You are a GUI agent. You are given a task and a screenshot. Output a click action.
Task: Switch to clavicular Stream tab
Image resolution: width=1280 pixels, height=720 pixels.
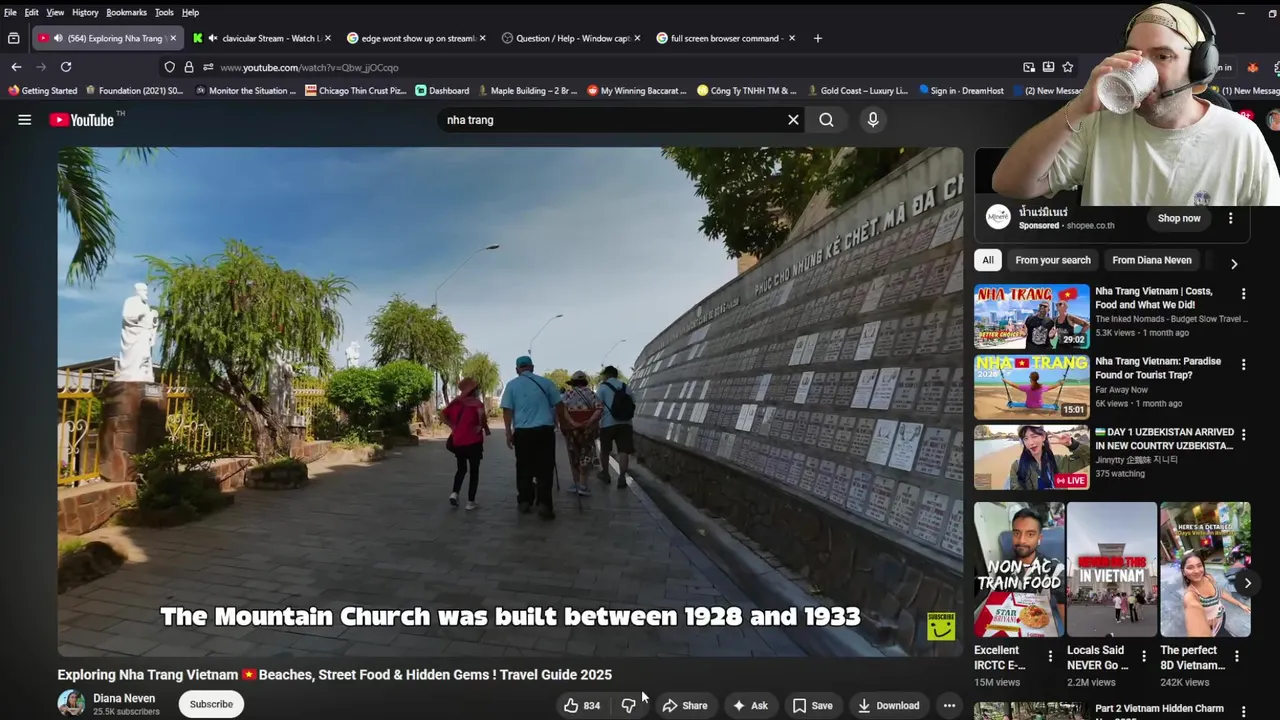pyautogui.click(x=263, y=38)
